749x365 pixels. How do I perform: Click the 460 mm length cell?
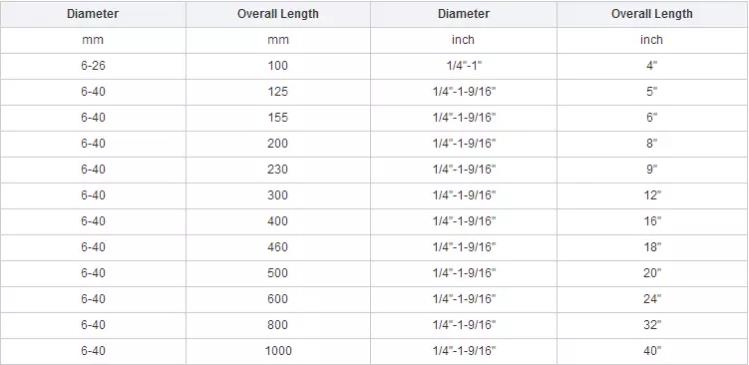pos(278,247)
